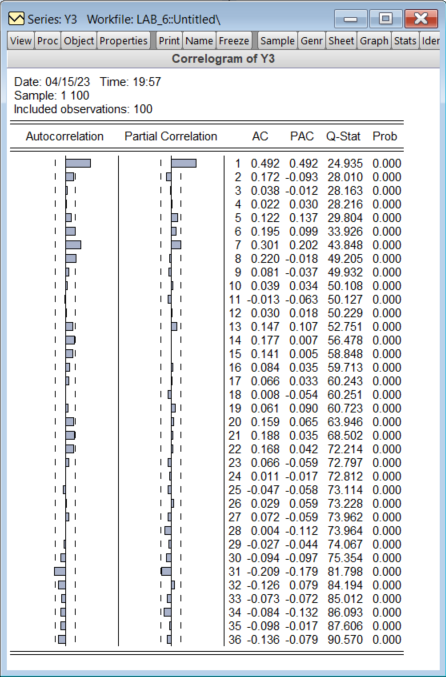Select PAC value 0.202 at lag 7

pos(304,245)
